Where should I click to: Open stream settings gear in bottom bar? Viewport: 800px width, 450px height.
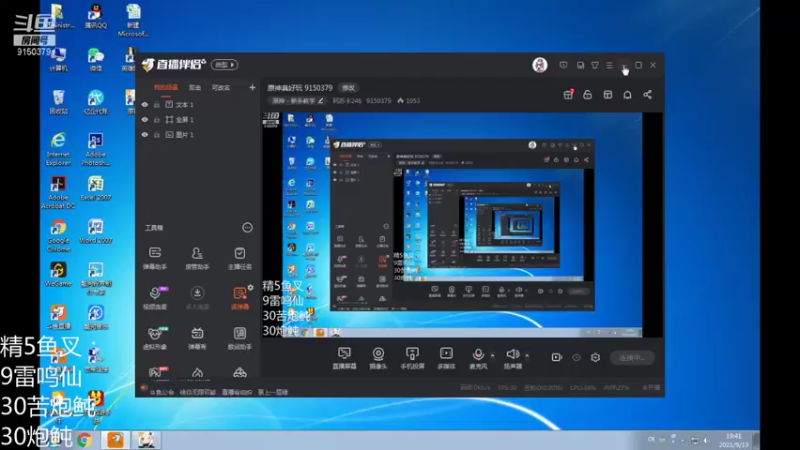click(595, 358)
